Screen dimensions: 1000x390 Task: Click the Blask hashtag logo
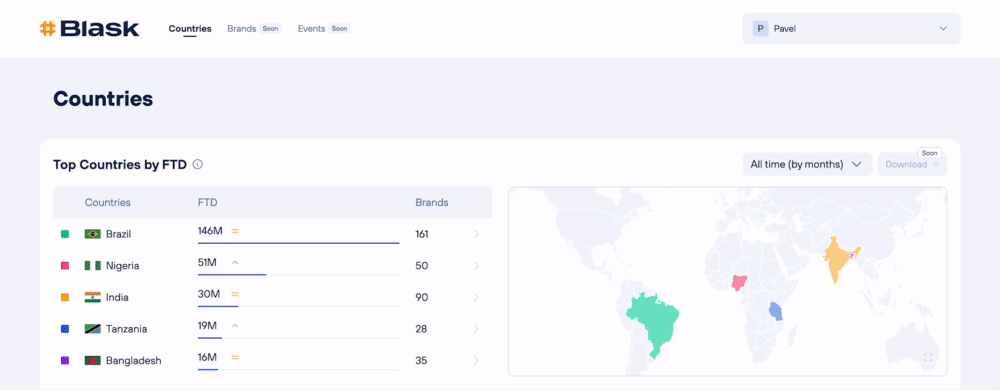click(x=48, y=29)
